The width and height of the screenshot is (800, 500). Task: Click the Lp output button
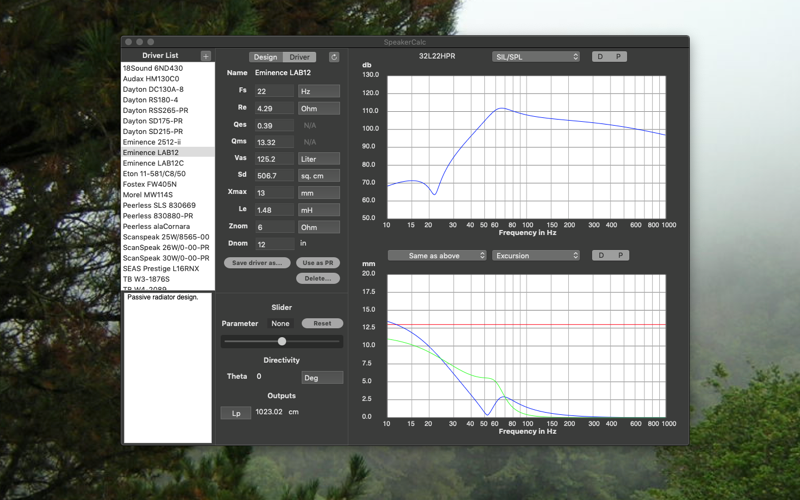coord(236,413)
